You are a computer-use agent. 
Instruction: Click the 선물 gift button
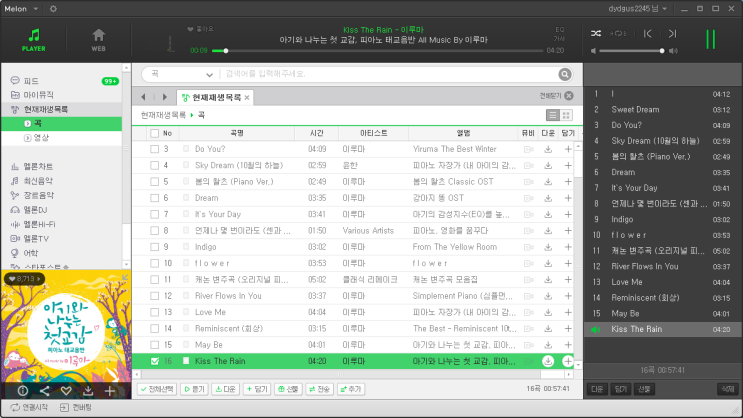[288, 390]
